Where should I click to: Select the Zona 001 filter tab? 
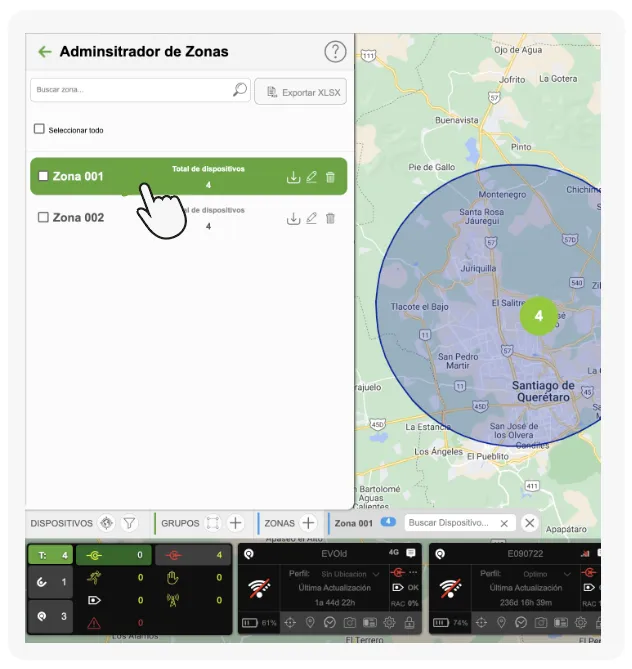354,523
